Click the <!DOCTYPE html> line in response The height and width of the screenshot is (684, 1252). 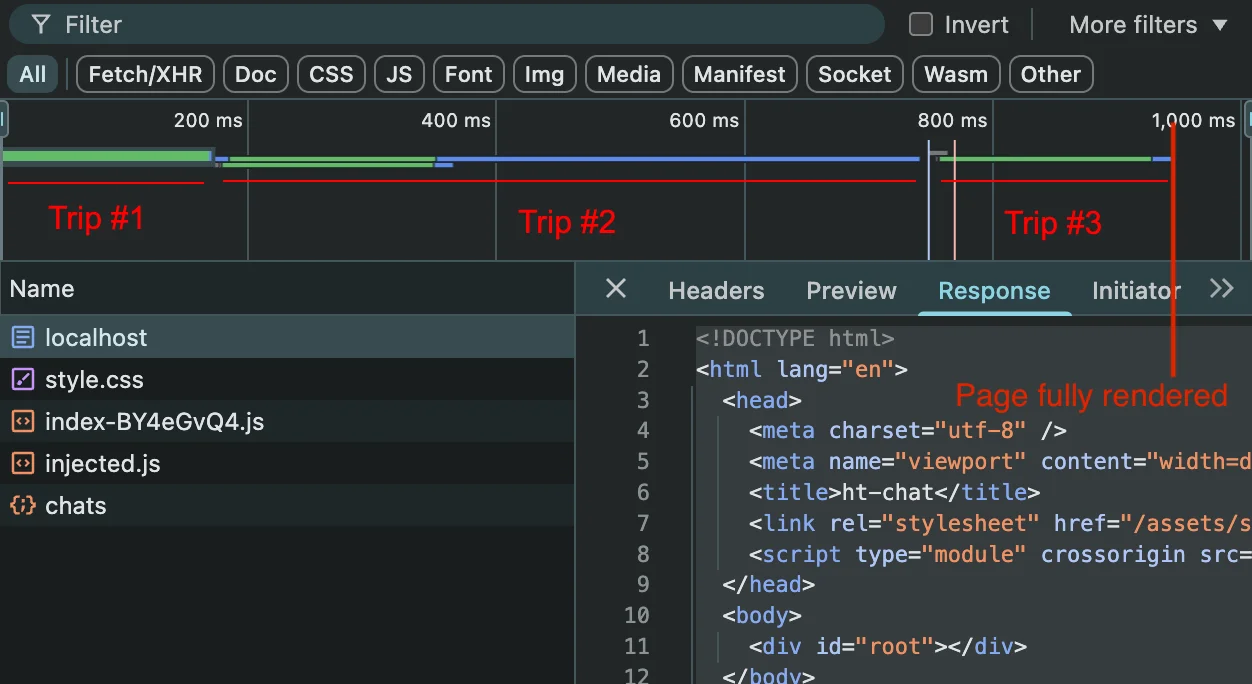[795, 338]
